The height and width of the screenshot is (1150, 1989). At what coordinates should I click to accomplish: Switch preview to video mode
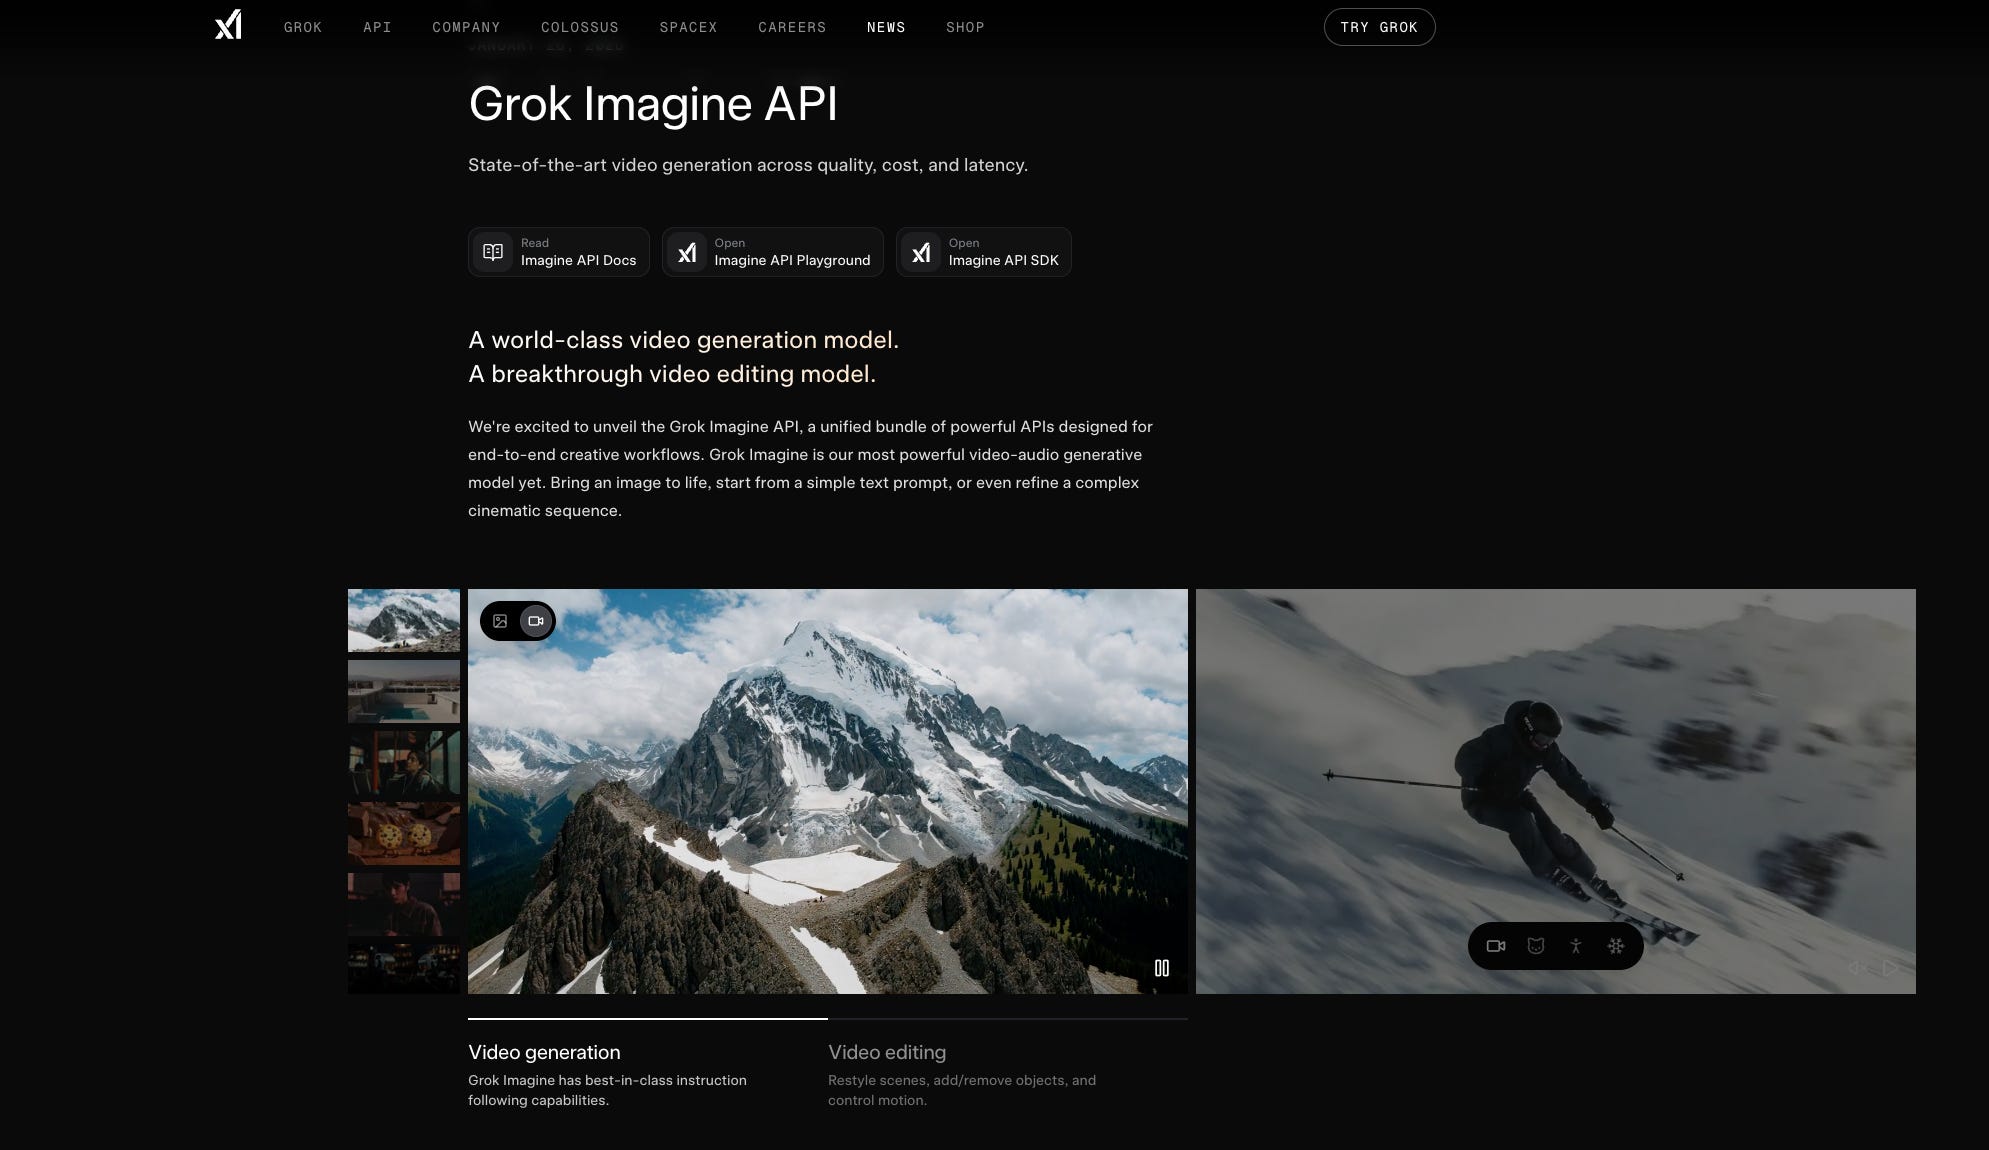coord(536,621)
